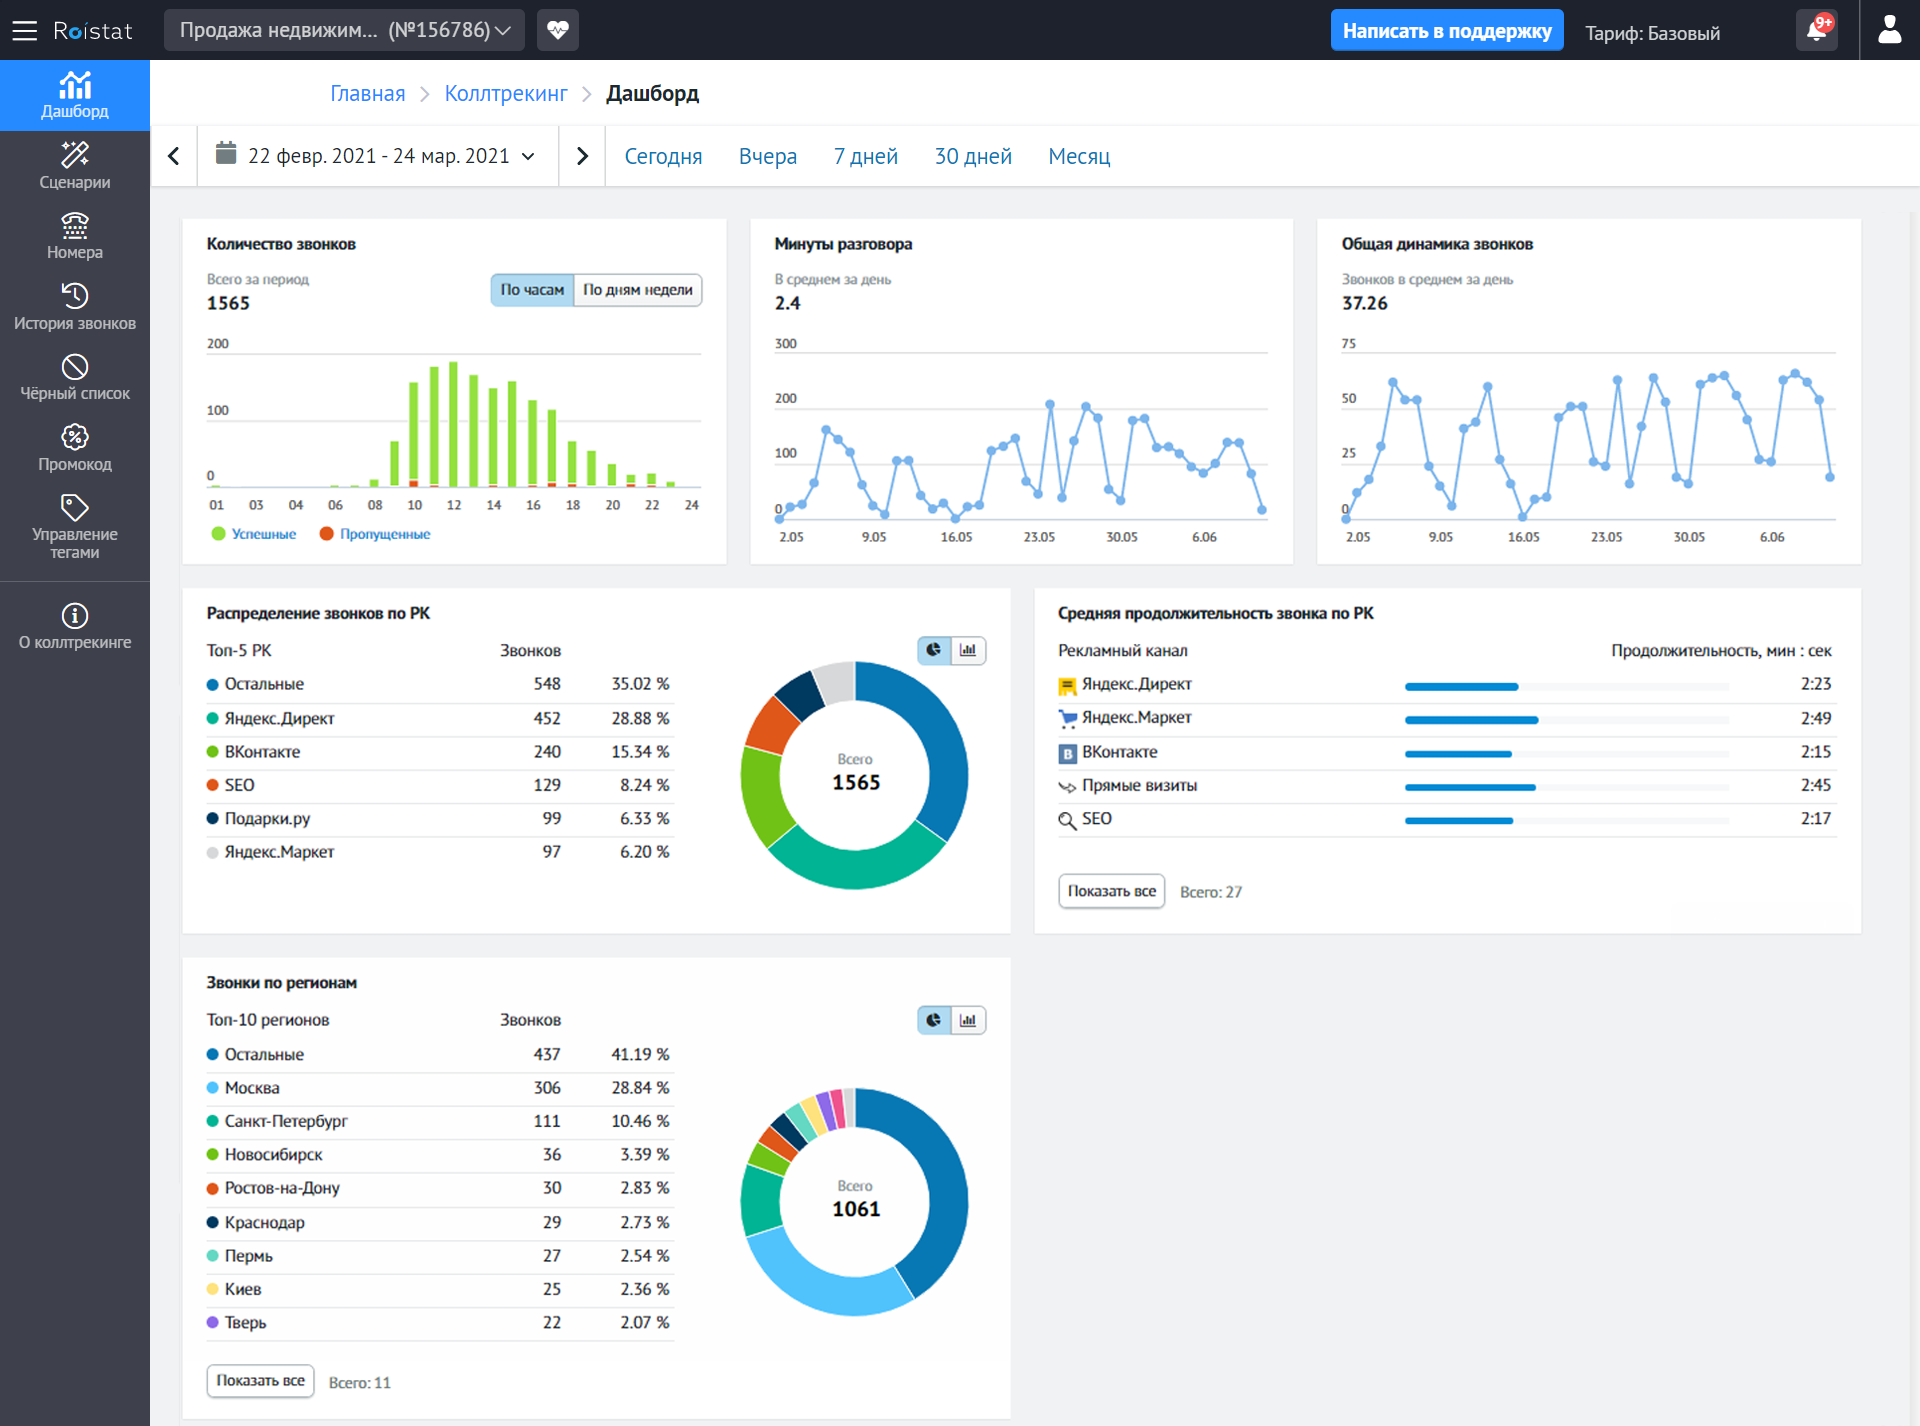Open Управление тегами tag management
The width and height of the screenshot is (1920, 1426).
pyautogui.click(x=75, y=525)
